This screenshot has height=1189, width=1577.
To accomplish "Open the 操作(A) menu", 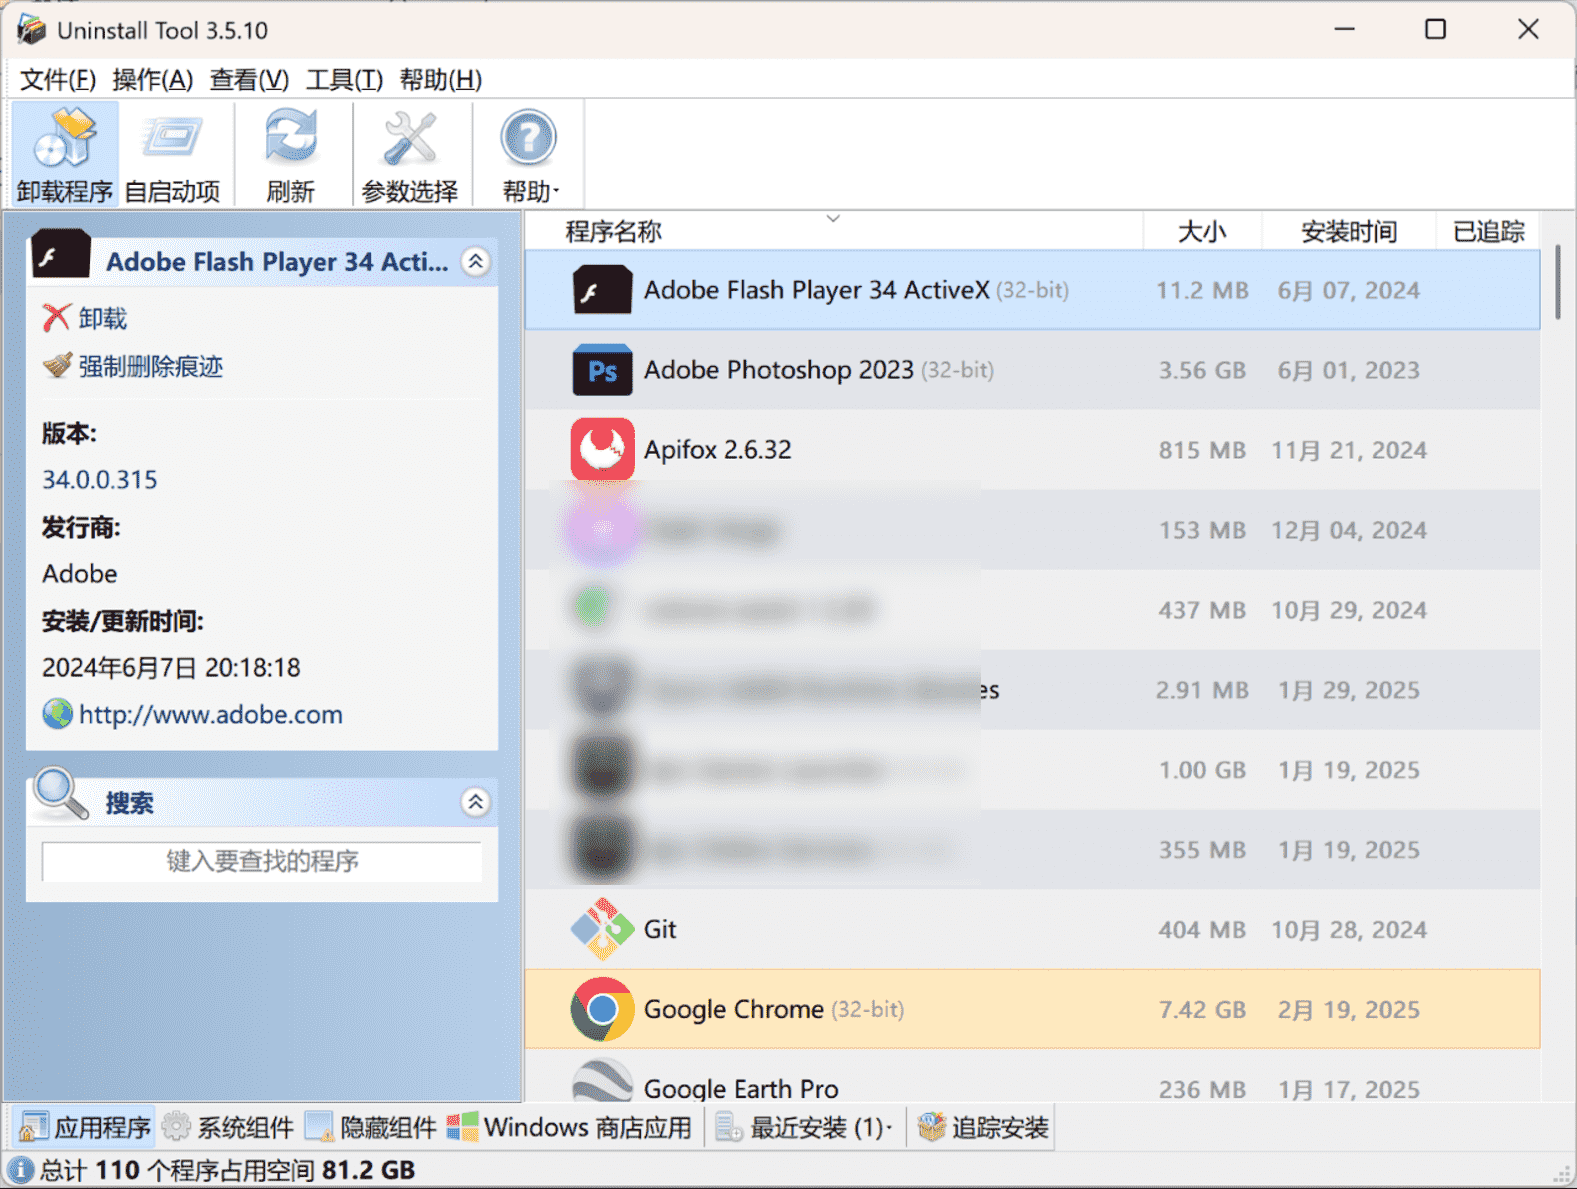I will click(x=152, y=79).
